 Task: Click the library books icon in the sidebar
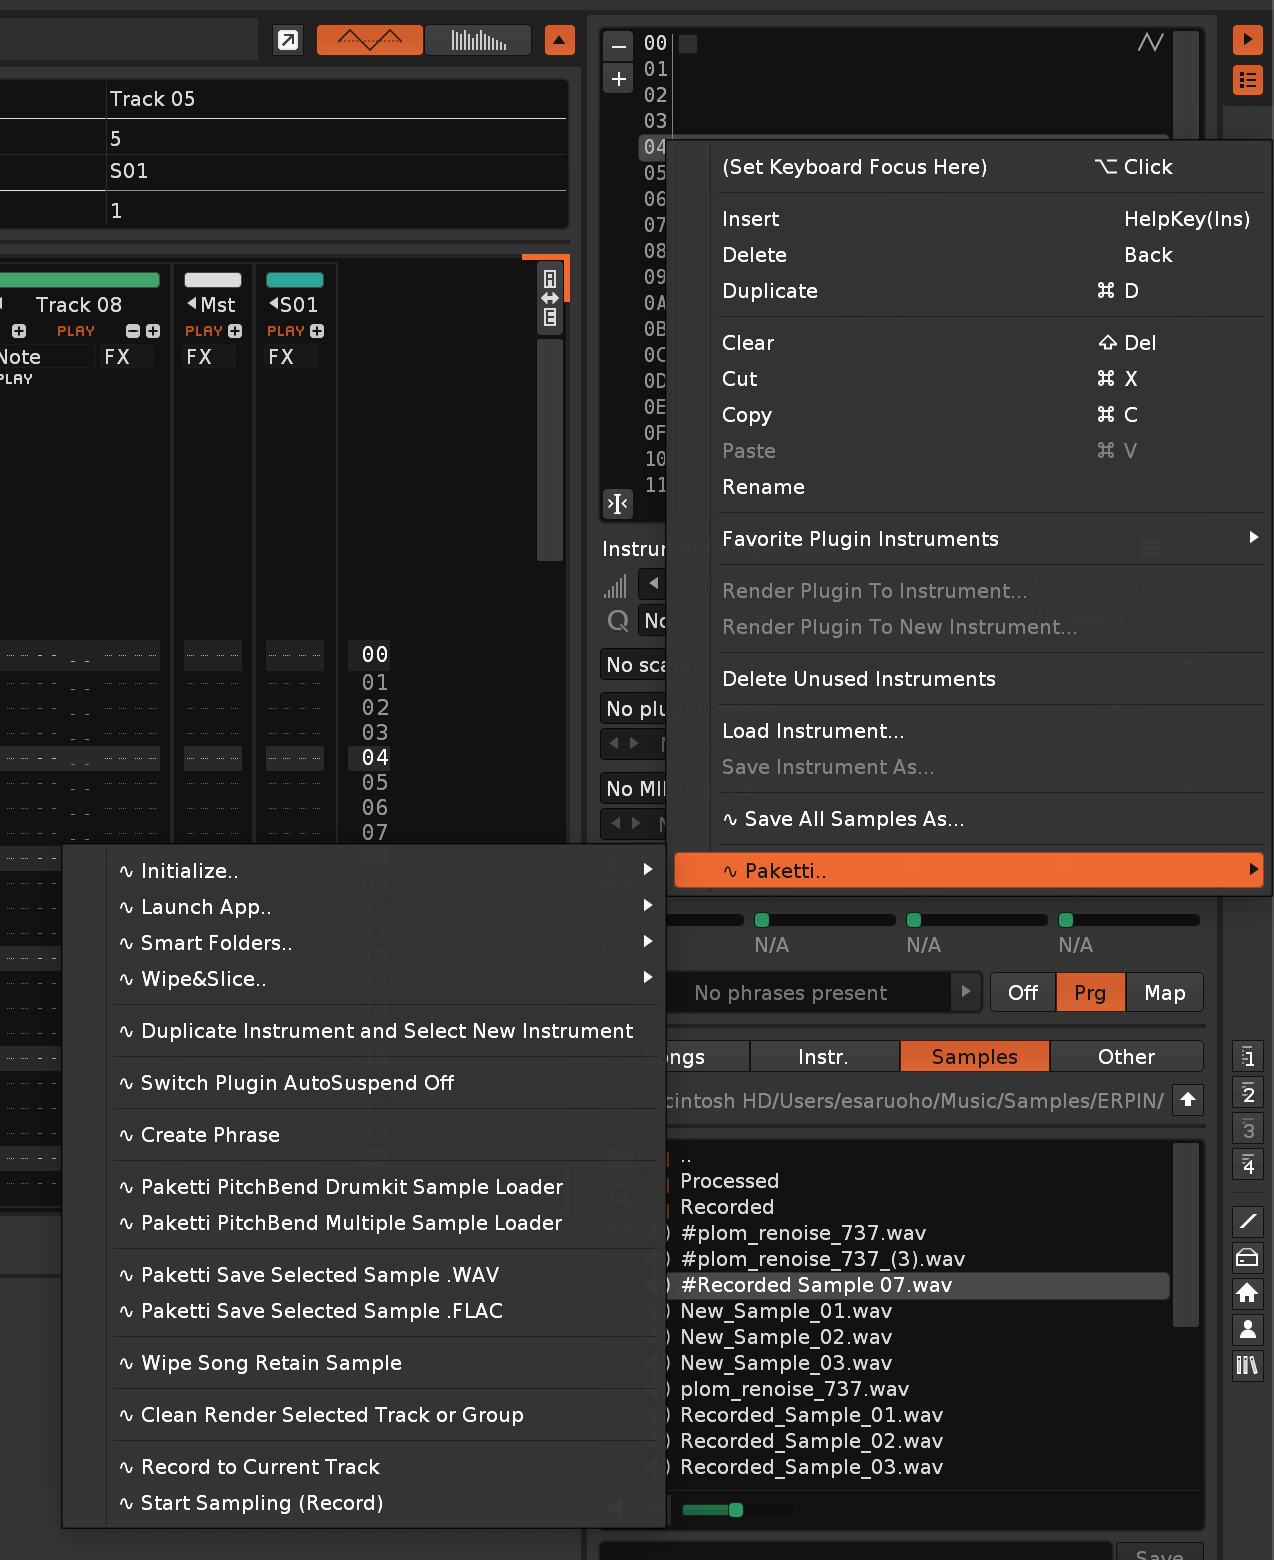coord(1247,1365)
